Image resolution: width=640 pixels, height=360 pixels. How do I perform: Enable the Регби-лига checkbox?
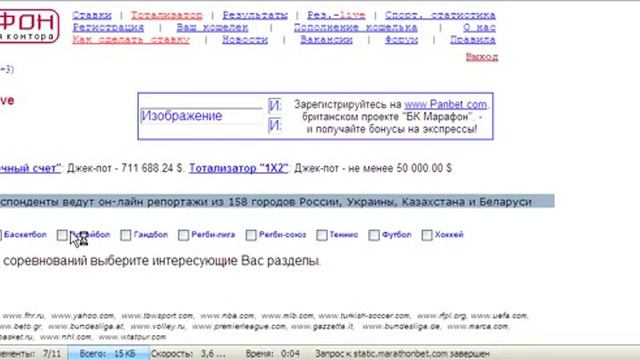[183, 235]
